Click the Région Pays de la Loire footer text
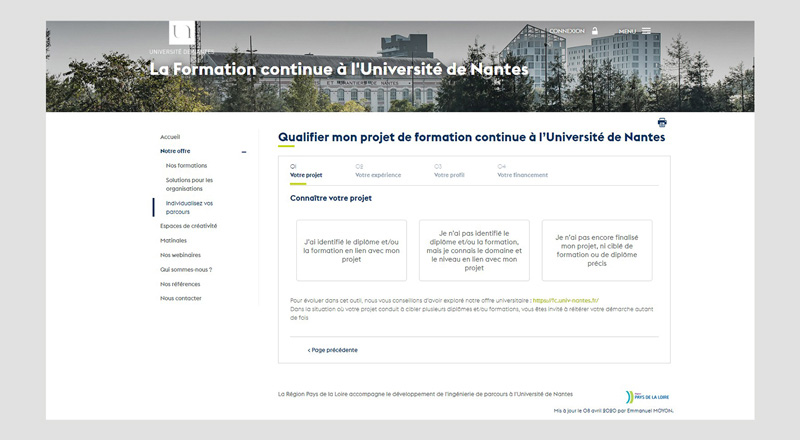 426,394
